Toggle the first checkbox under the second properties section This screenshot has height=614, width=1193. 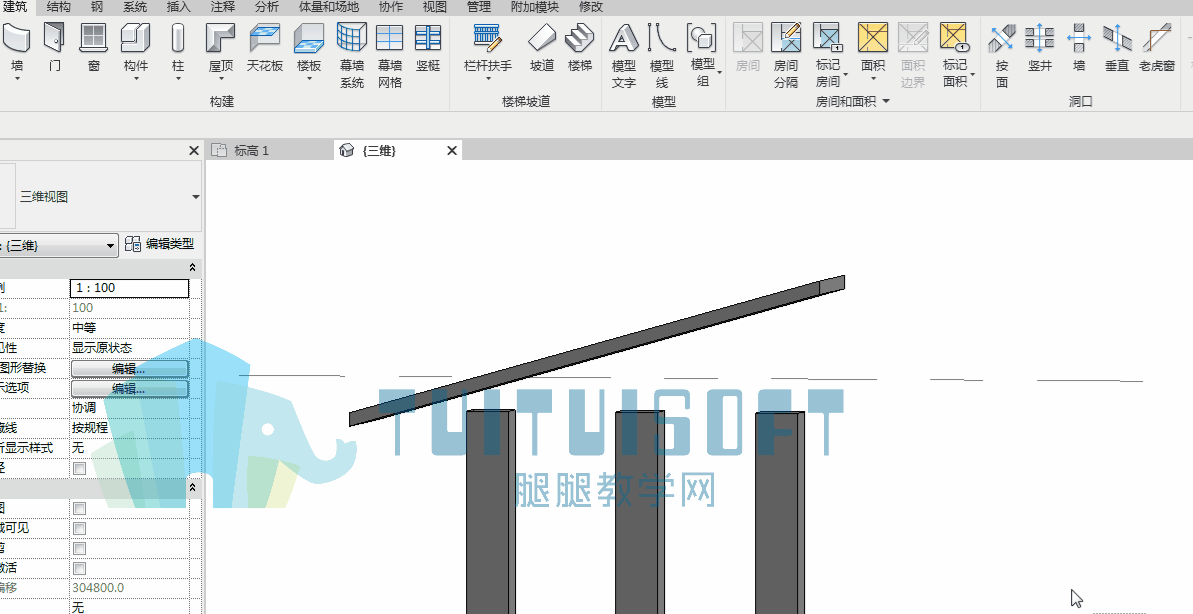coord(79,508)
